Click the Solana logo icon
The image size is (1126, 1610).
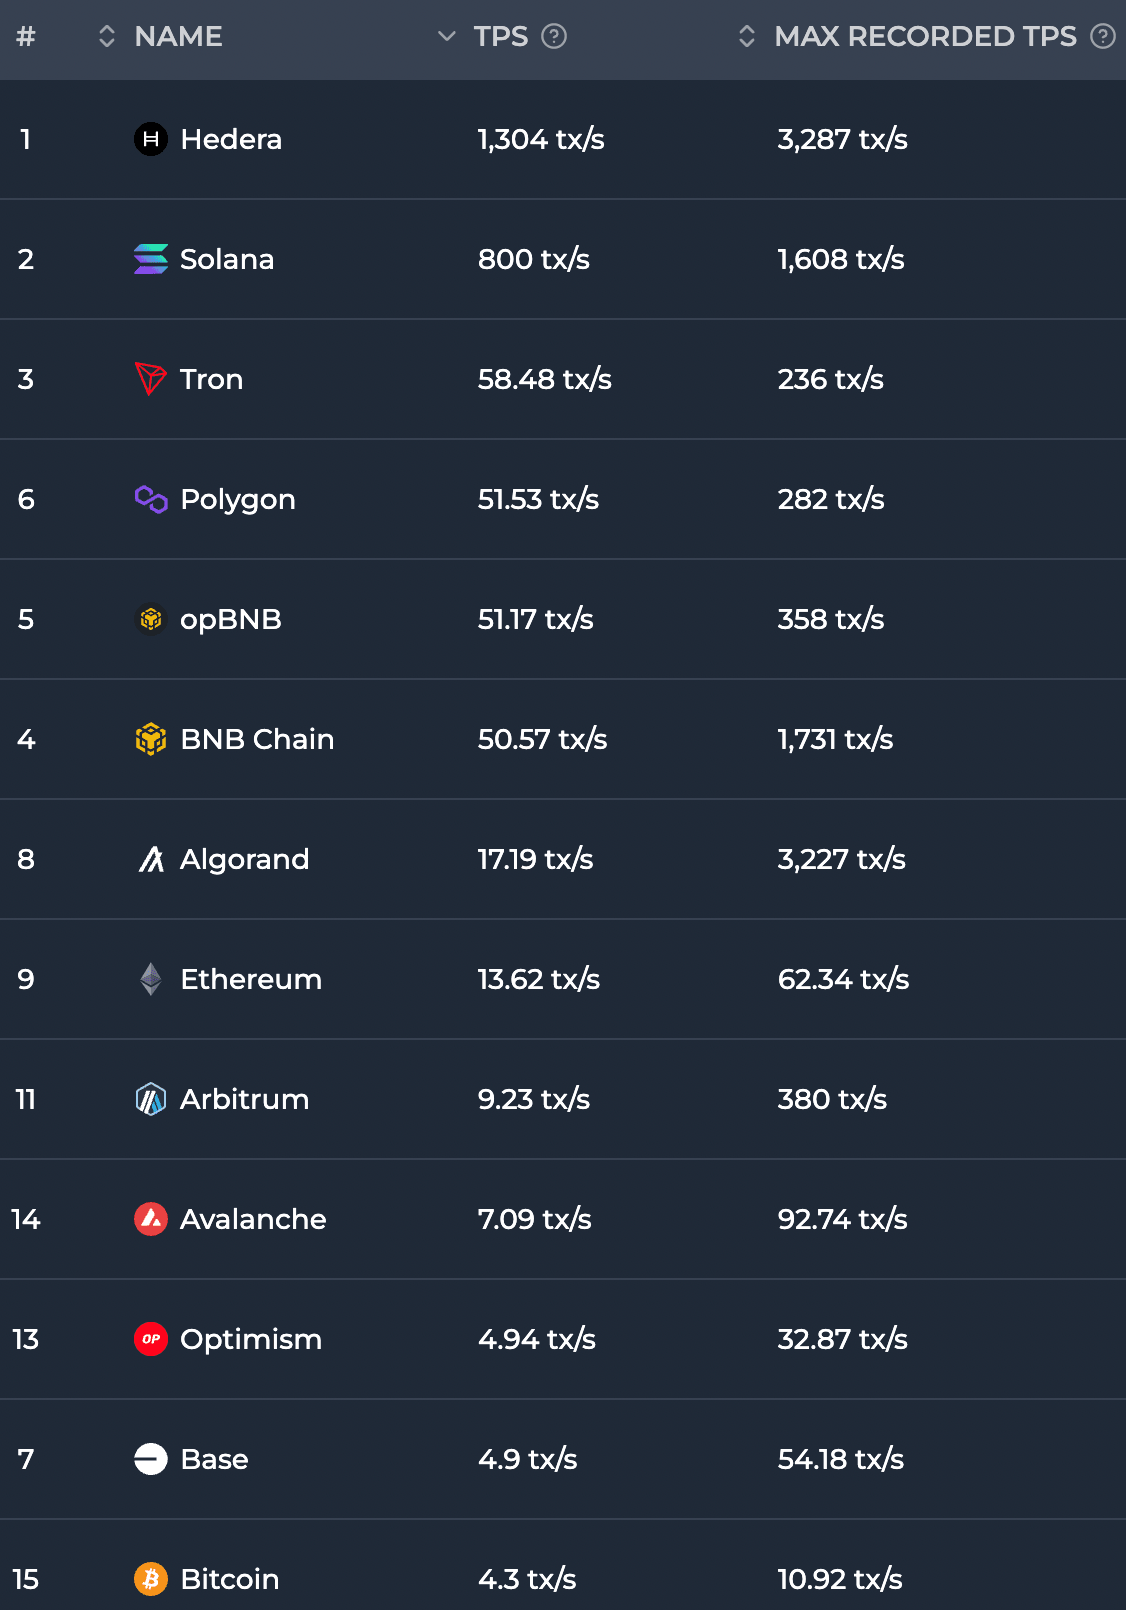pyautogui.click(x=151, y=259)
